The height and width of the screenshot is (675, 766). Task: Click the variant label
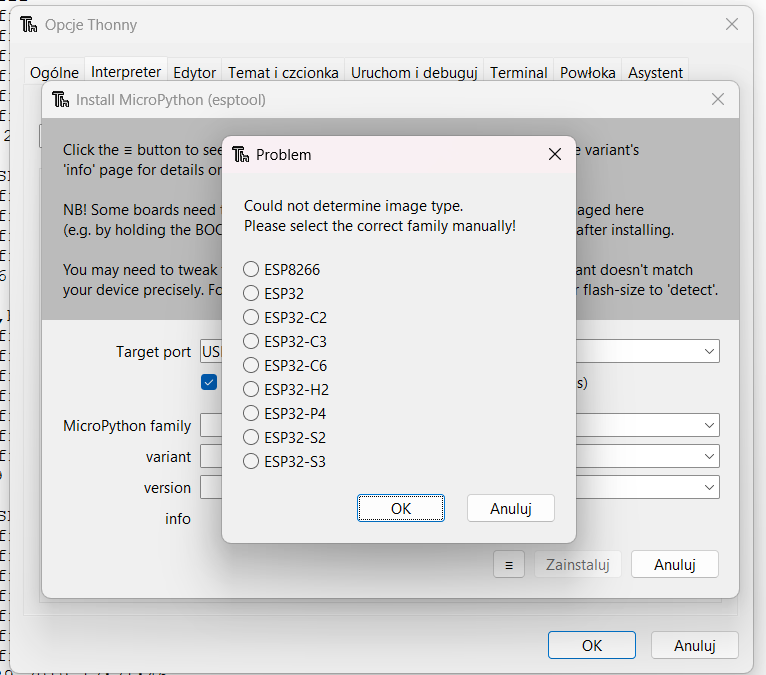tap(169, 457)
